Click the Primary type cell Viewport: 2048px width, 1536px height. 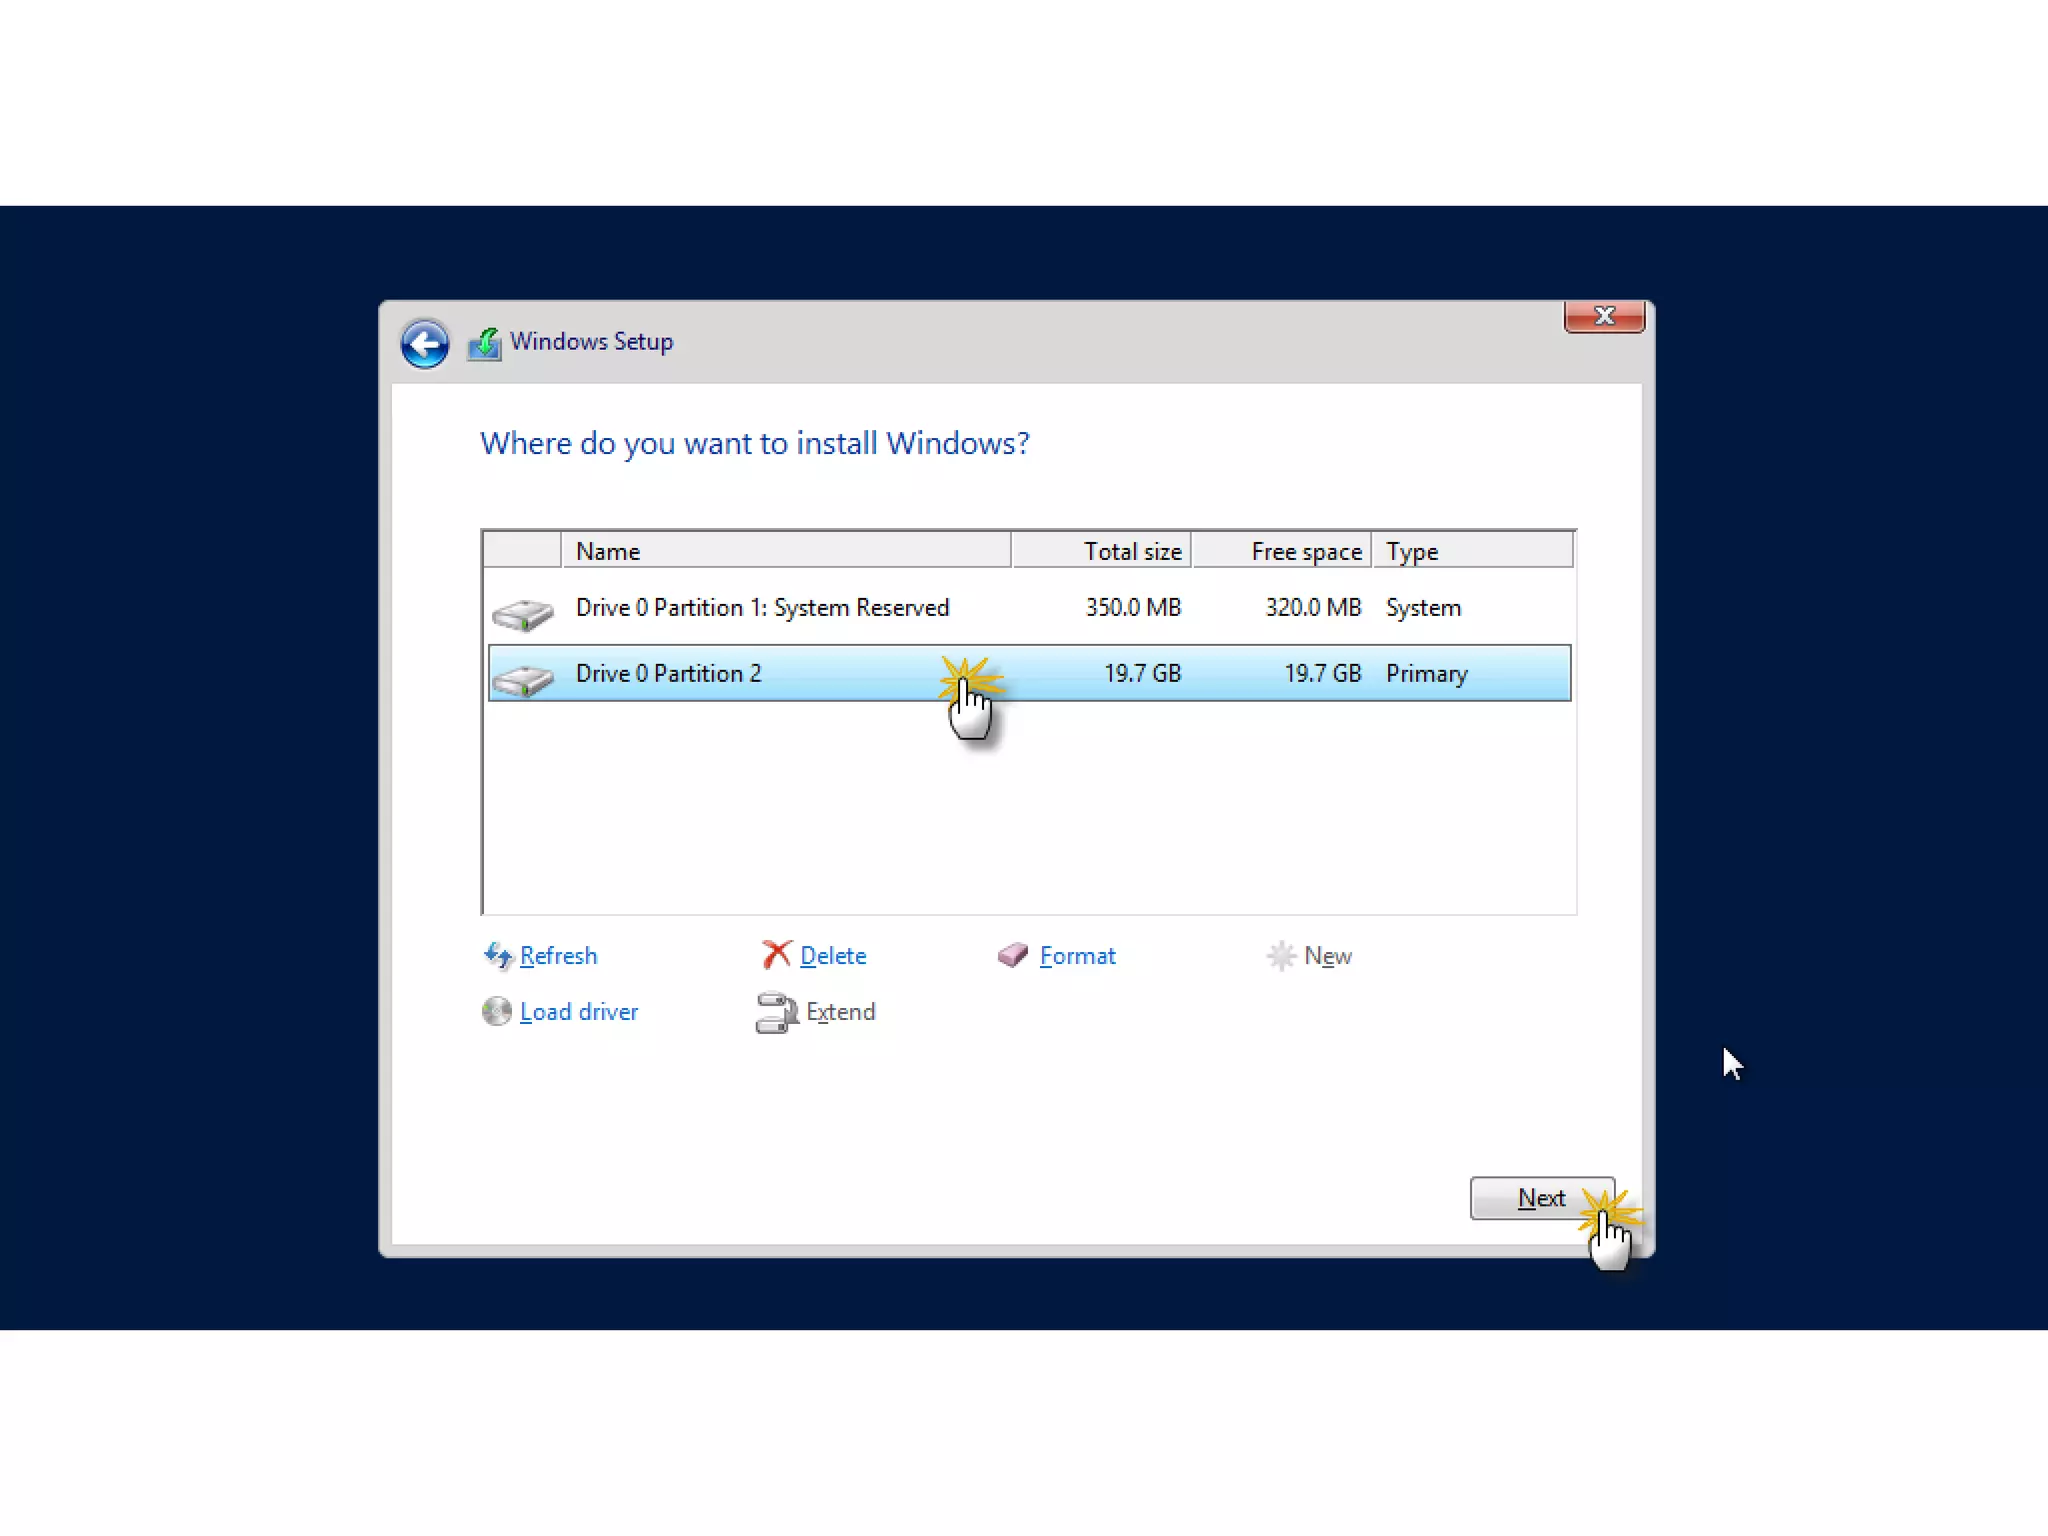point(1426,674)
